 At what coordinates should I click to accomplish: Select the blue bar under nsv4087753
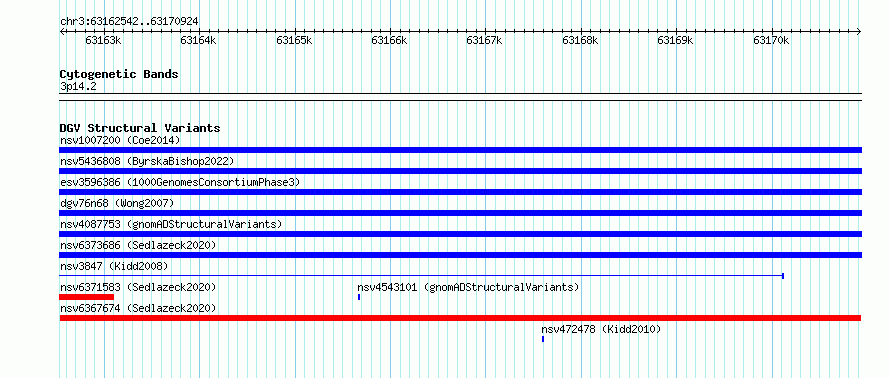[460, 234]
